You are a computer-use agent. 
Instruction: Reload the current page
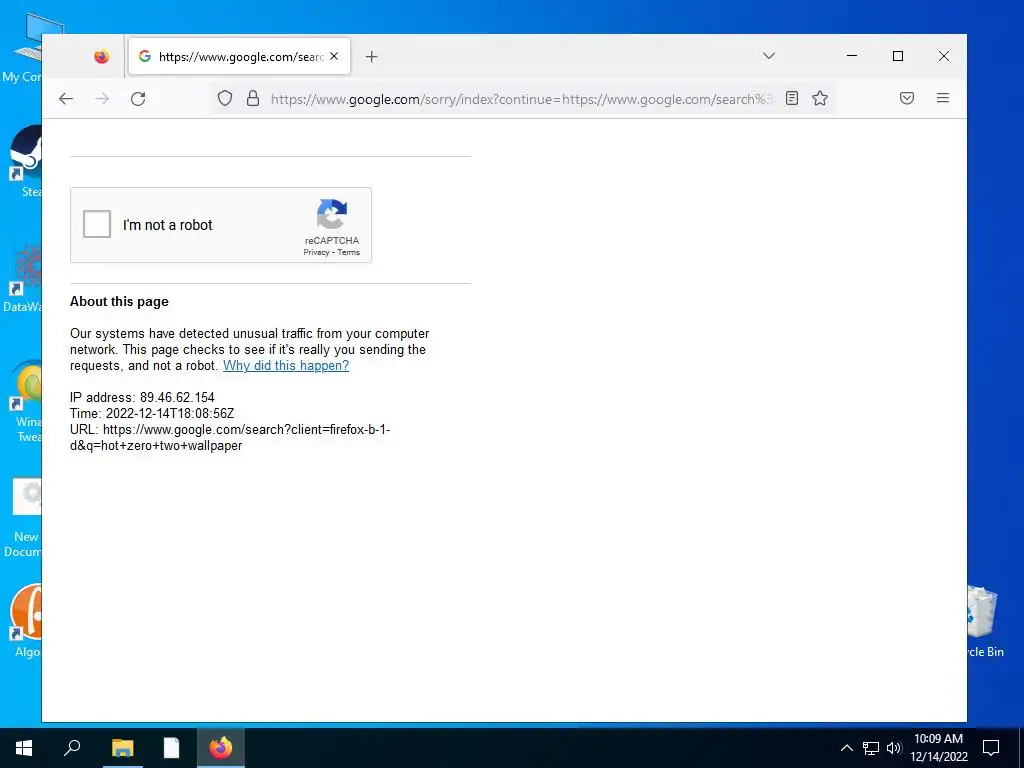coord(138,99)
